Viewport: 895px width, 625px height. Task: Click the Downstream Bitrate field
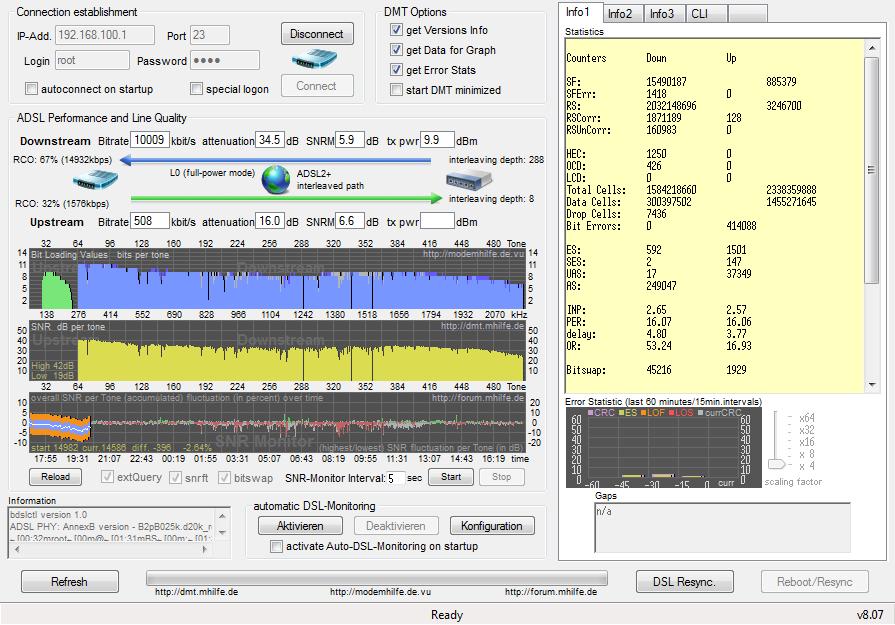click(150, 140)
